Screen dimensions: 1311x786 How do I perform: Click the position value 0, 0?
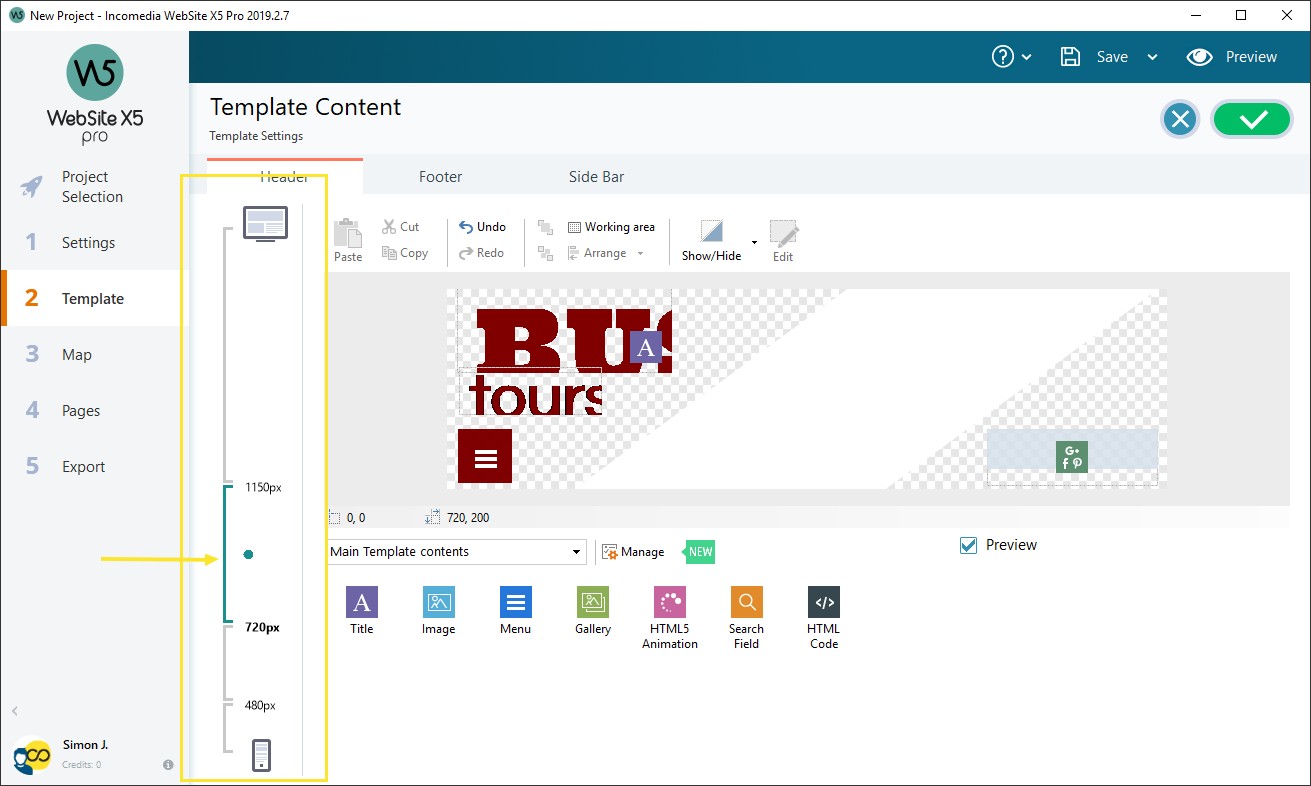point(356,518)
